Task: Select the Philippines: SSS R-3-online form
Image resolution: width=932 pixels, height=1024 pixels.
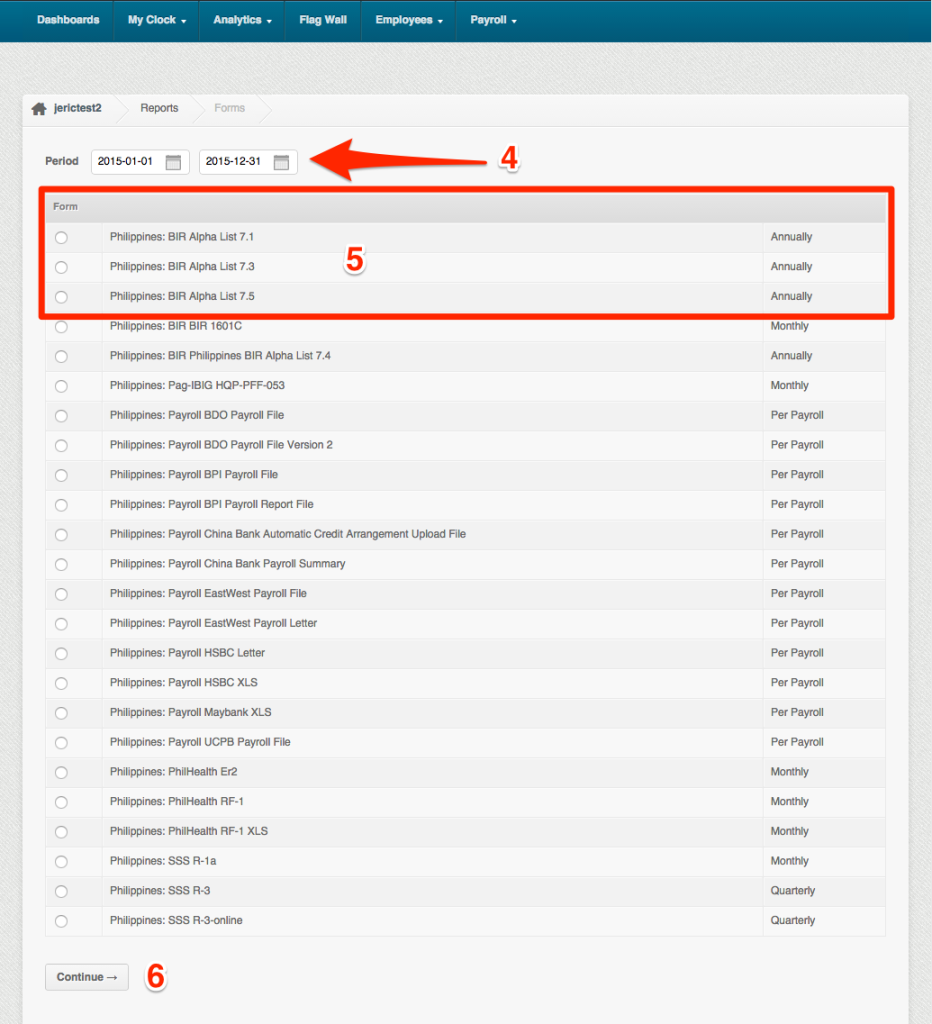Action: coord(60,920)
